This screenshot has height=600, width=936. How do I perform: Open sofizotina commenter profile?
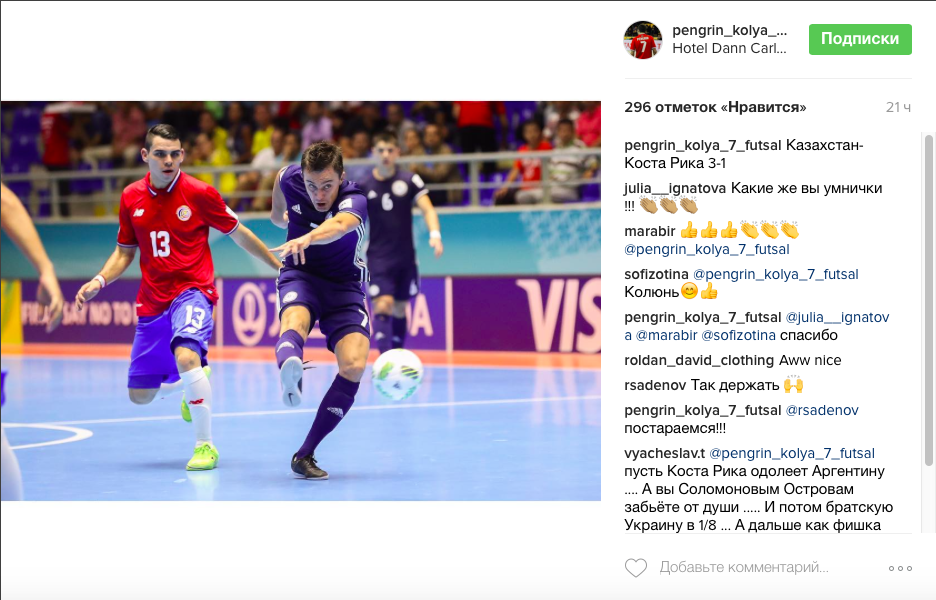656,274
